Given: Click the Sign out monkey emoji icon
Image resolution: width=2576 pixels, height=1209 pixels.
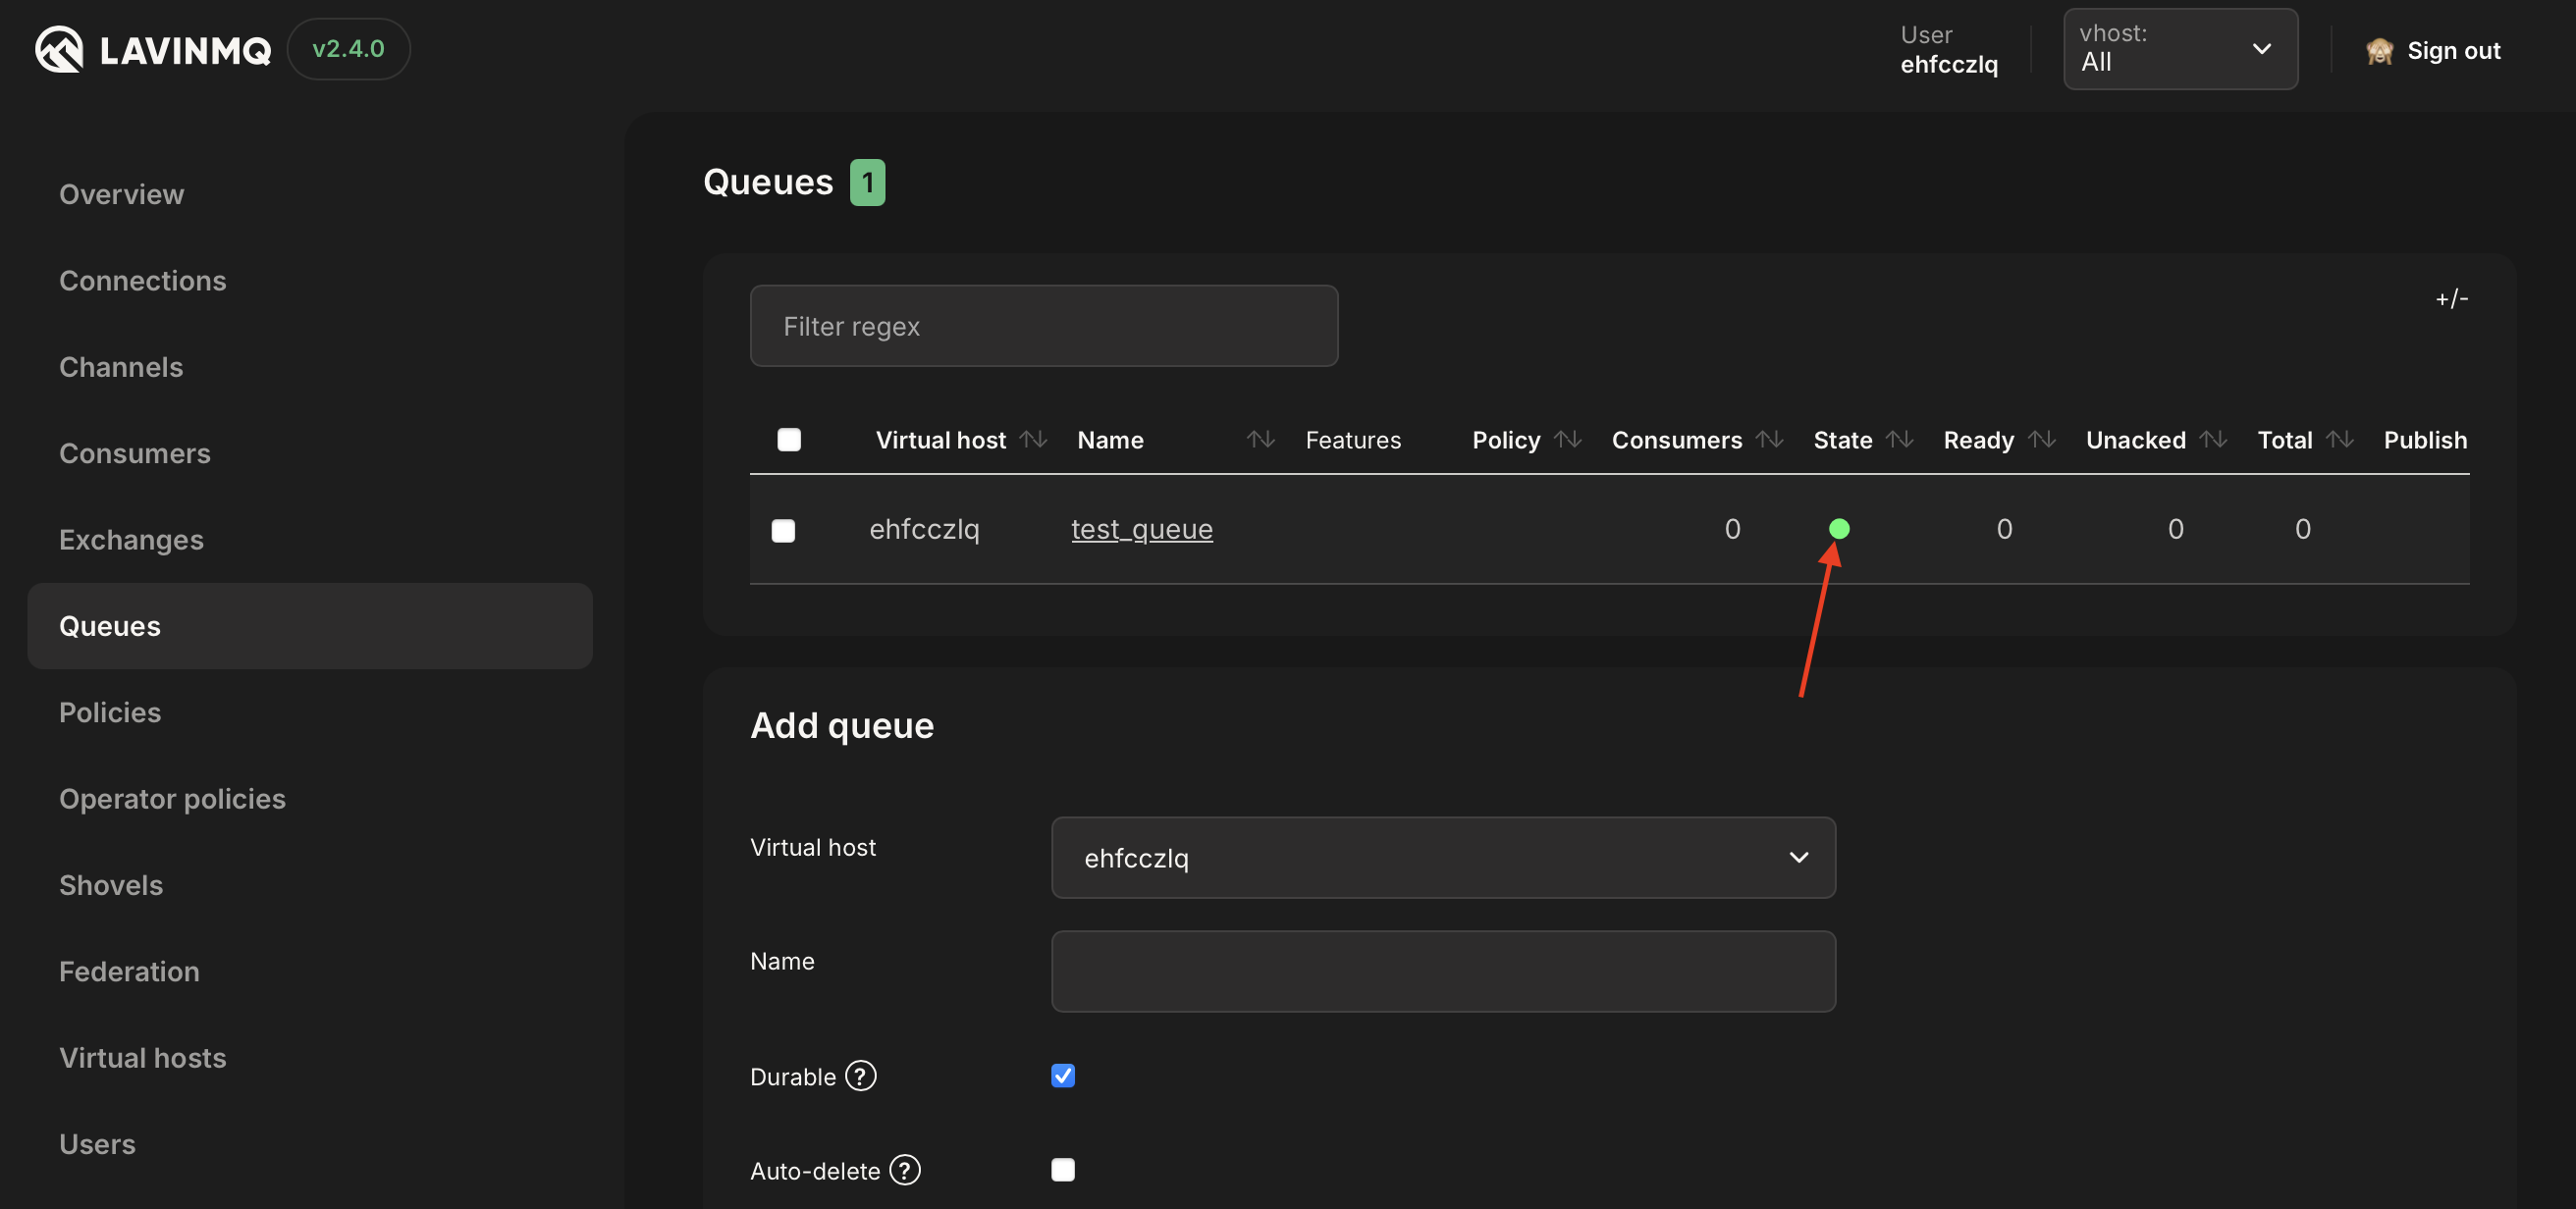Looking at the screenshot, I should [x=2379, y=51].
